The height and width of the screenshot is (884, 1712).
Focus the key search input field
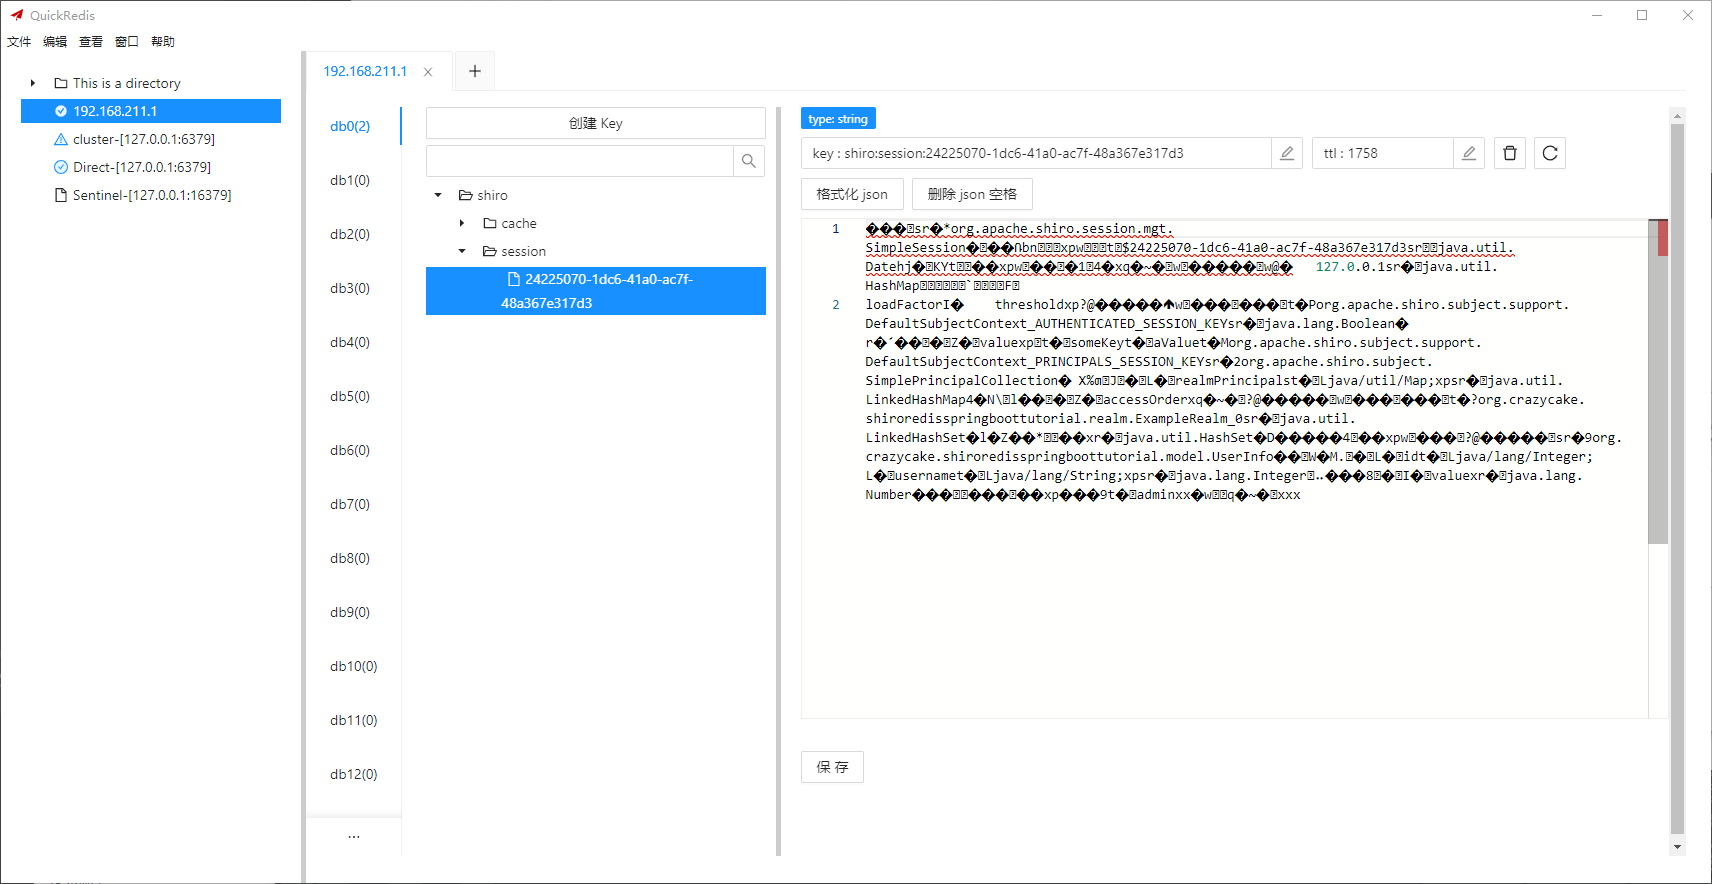click(580, 161)
